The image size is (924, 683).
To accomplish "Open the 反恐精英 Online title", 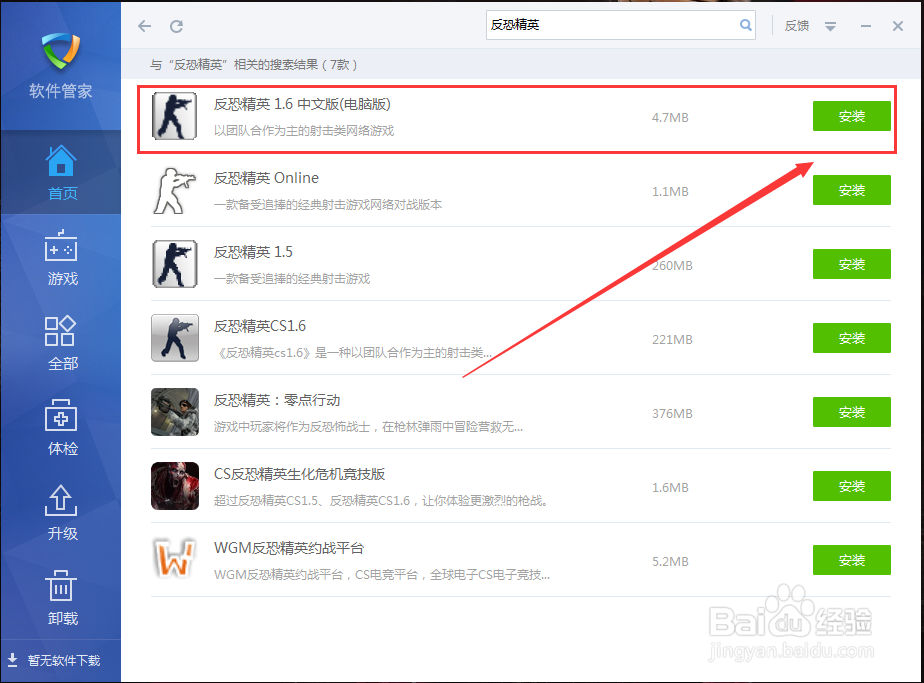I will [266, 178].
